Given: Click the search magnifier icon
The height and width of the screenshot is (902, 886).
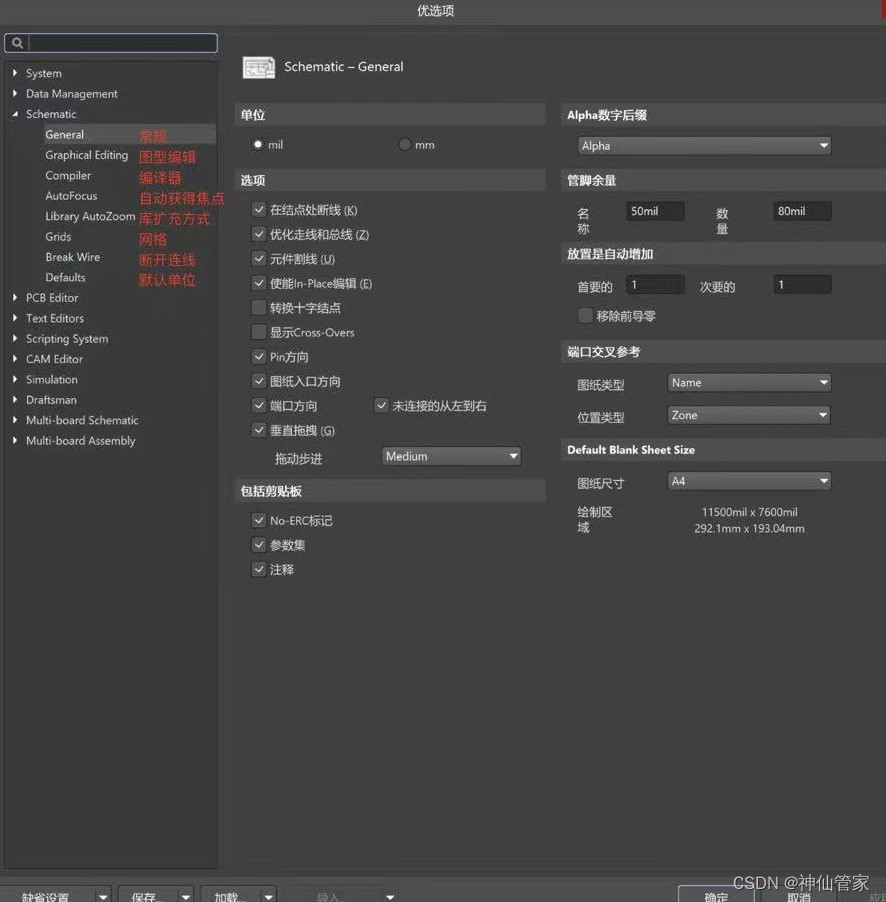Looking at the screenshot, I should (17, 43).
